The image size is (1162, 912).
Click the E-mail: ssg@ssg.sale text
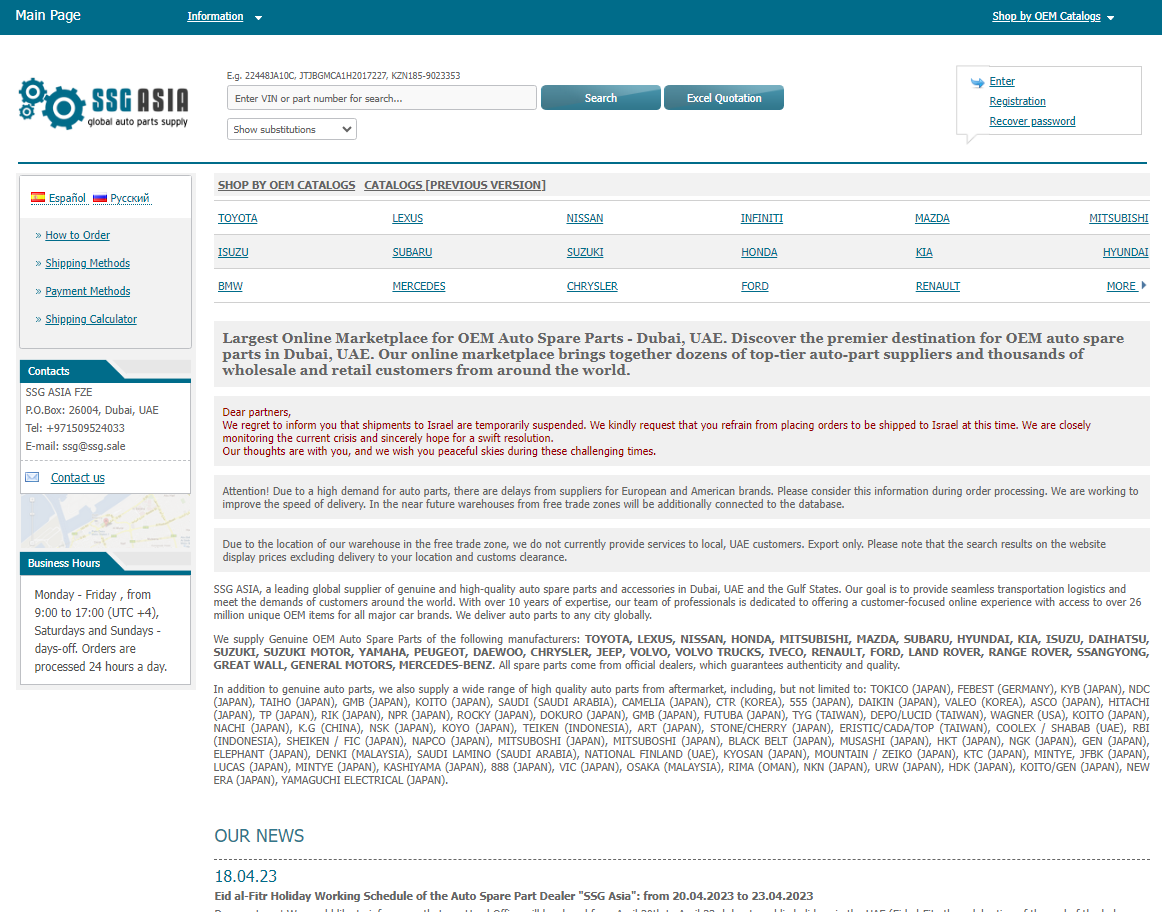(x=76, y=447)
